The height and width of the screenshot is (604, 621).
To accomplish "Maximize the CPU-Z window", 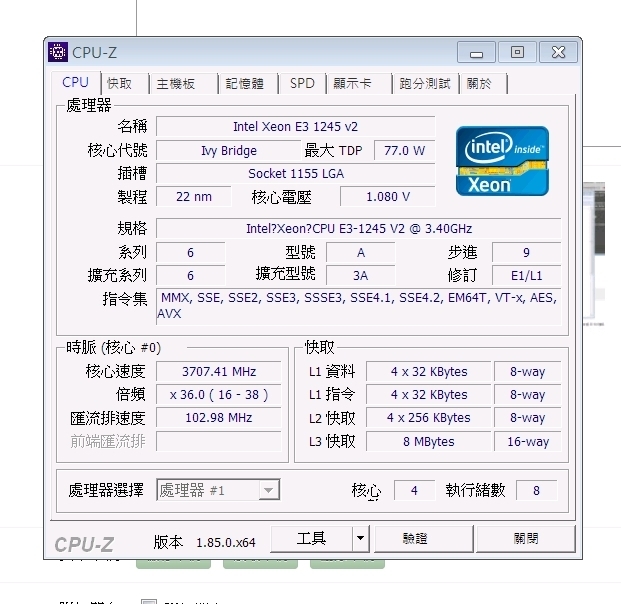I will point(517,52).
